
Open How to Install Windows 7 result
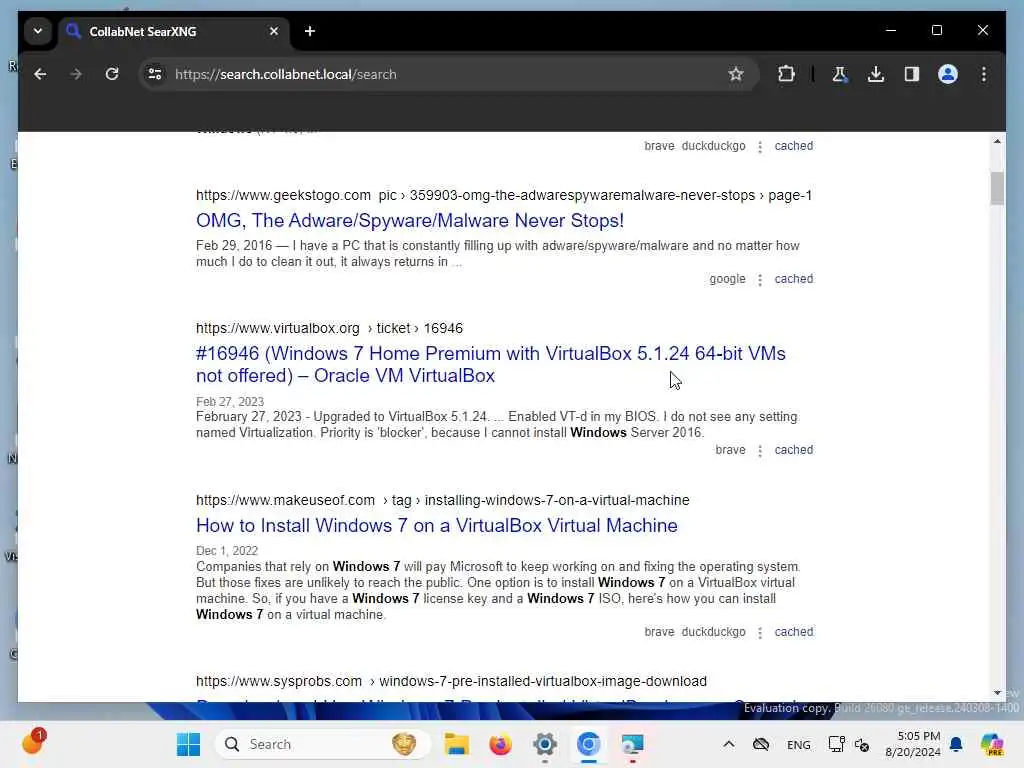[436, 526]
